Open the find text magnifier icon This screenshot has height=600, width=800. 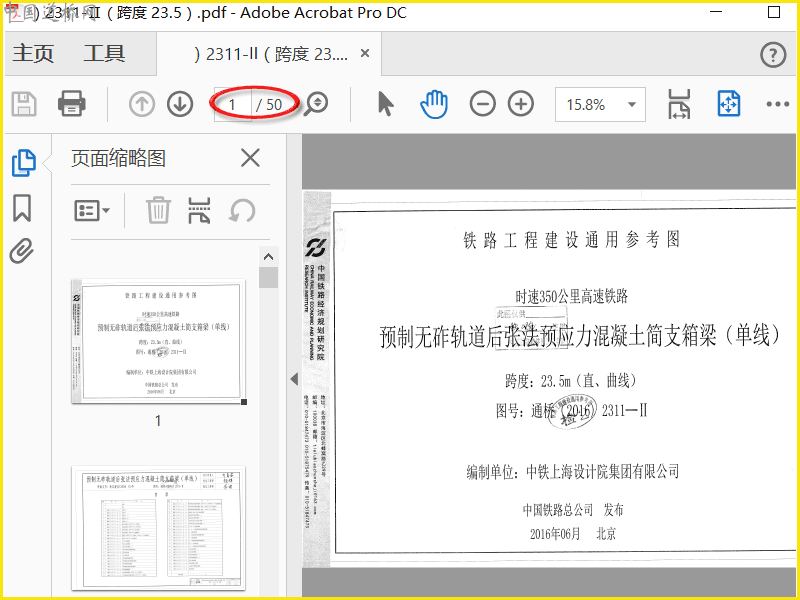click(316, 104)
